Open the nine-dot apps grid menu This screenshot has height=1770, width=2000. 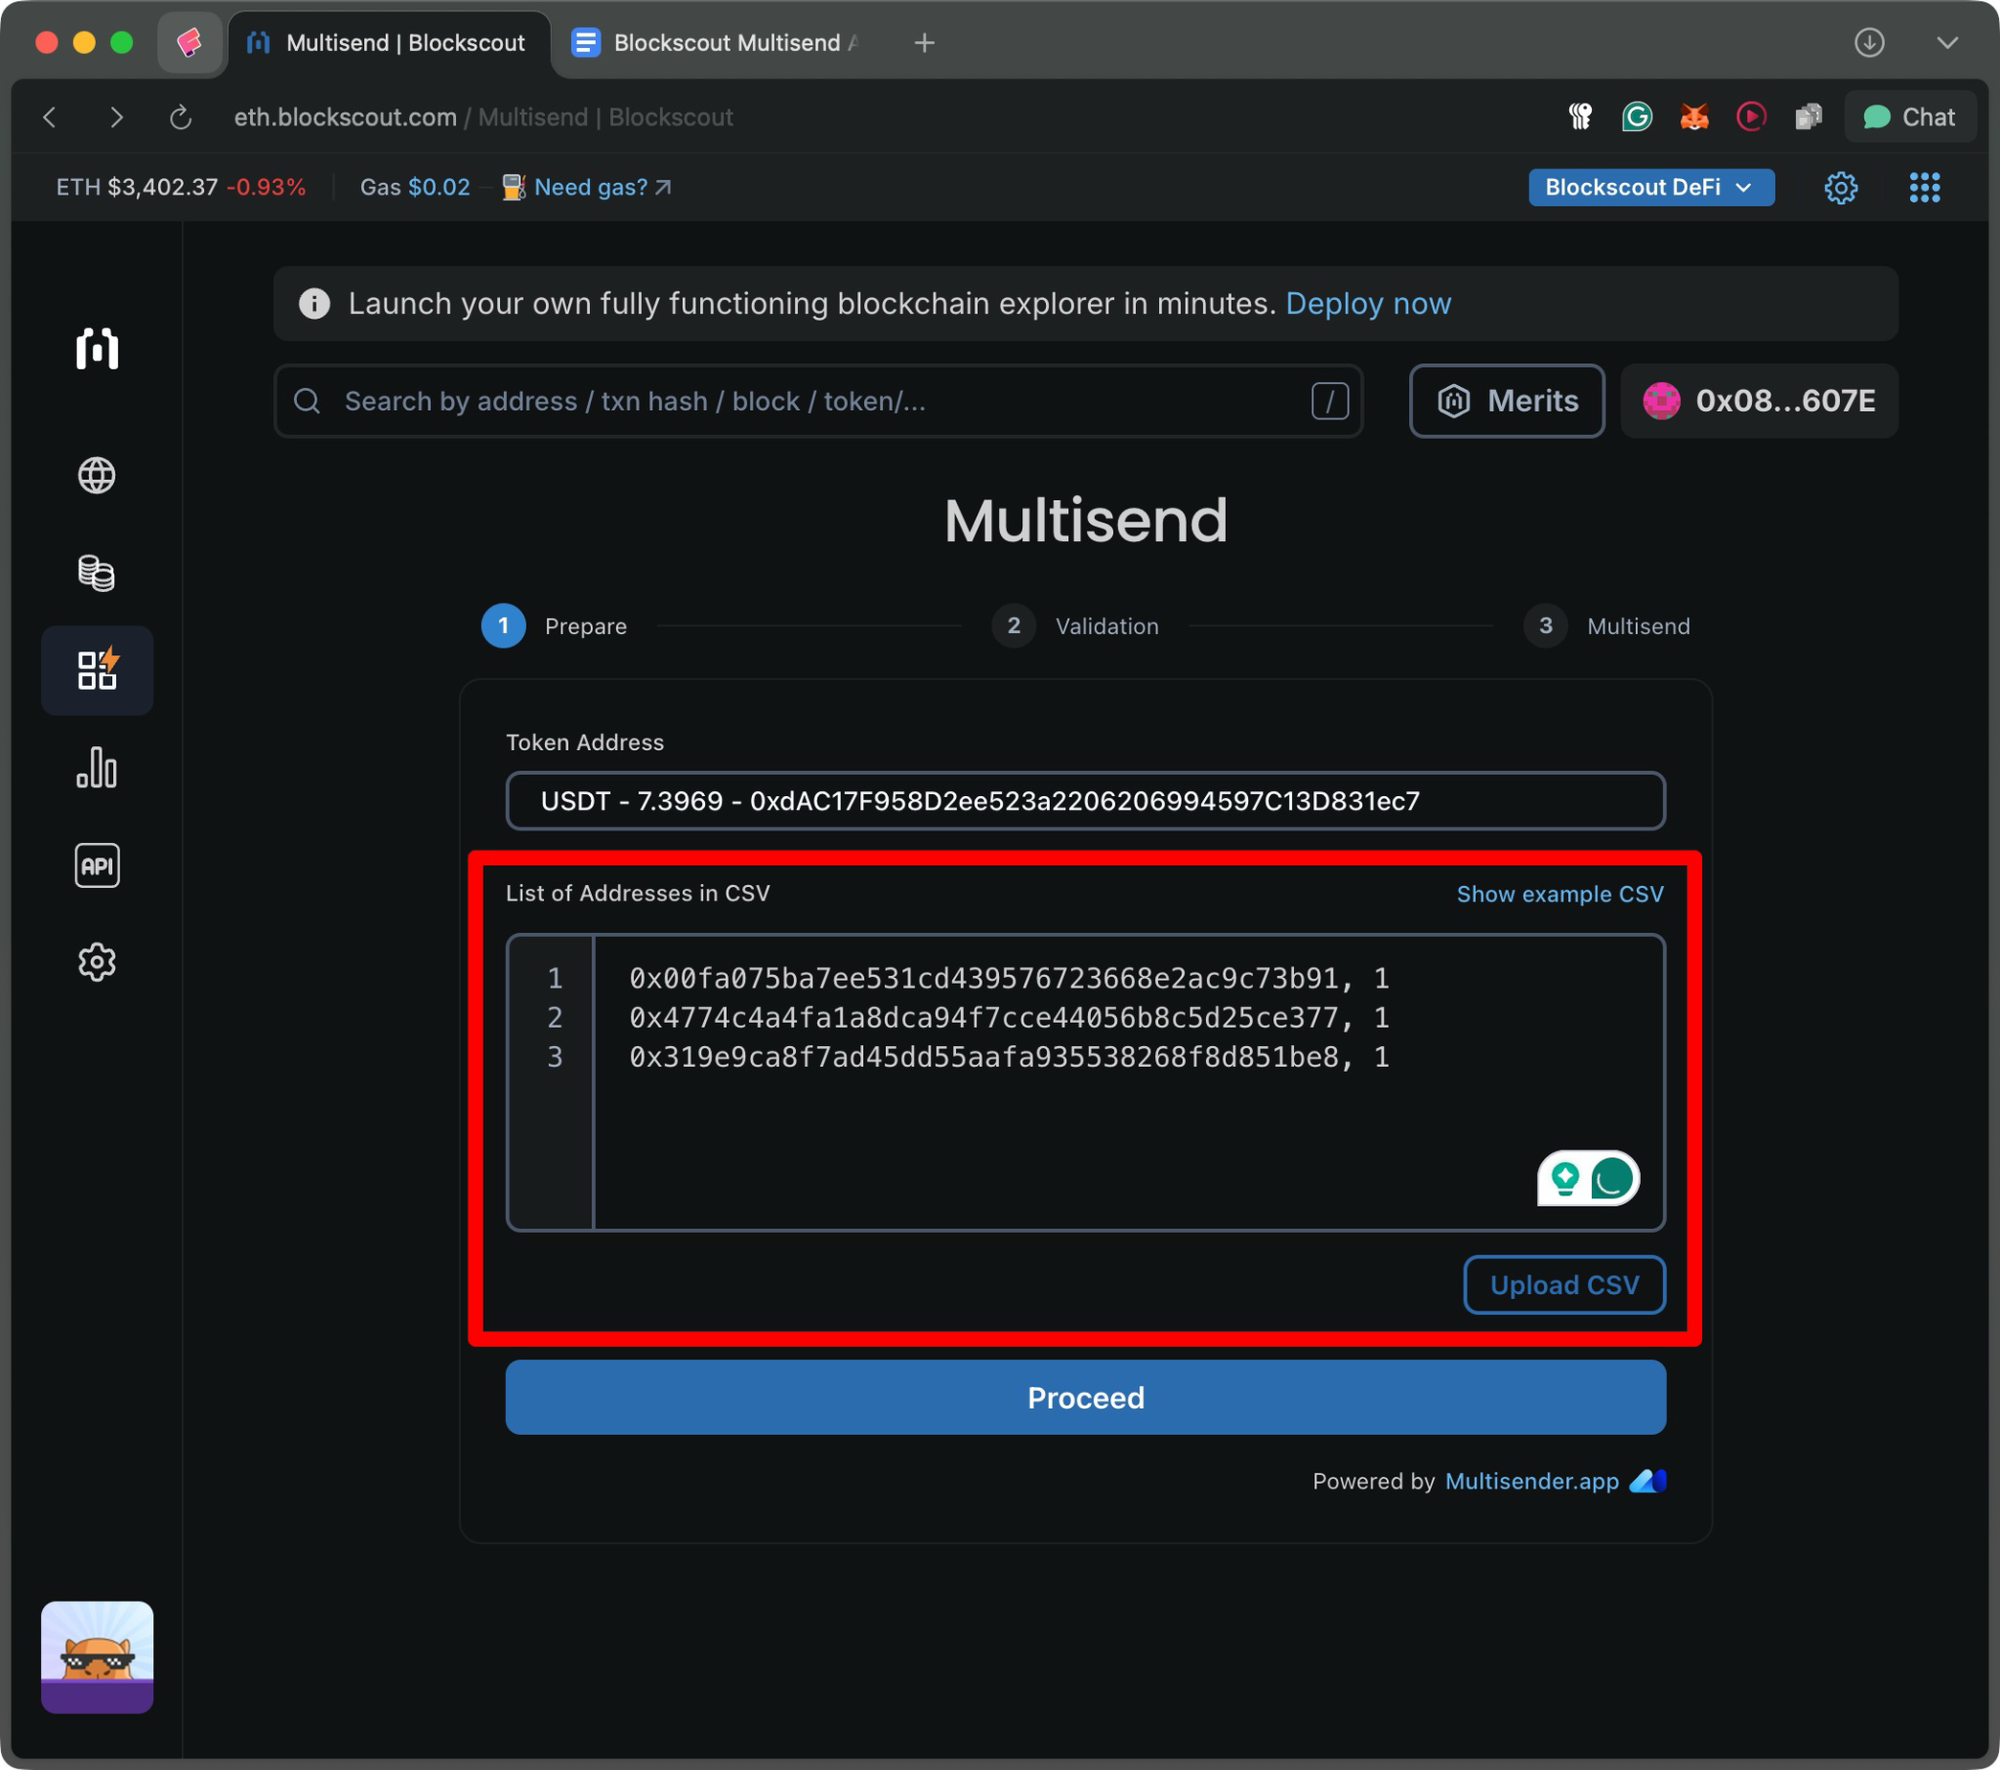point(1925,187)
